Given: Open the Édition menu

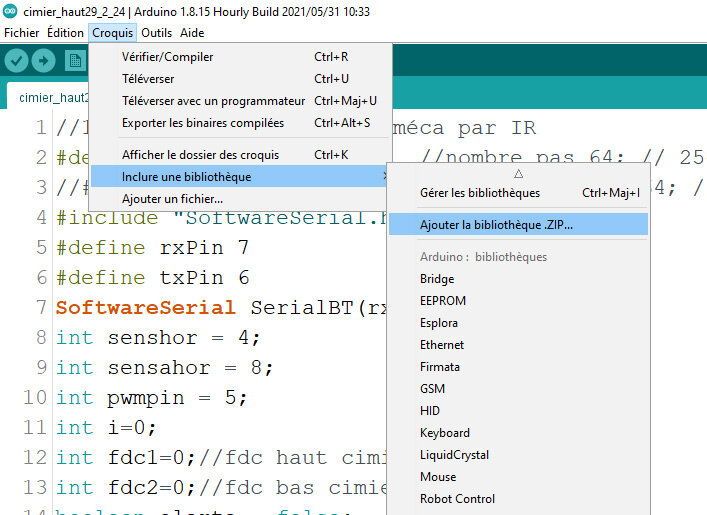Looking at the screenshot, I should [65, 33].
